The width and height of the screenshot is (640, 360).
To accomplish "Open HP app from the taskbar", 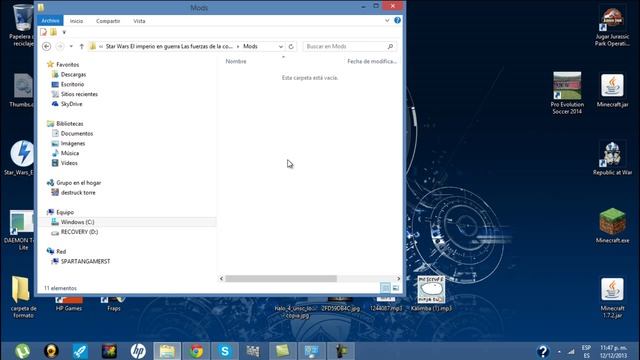I will click(138, 351).
